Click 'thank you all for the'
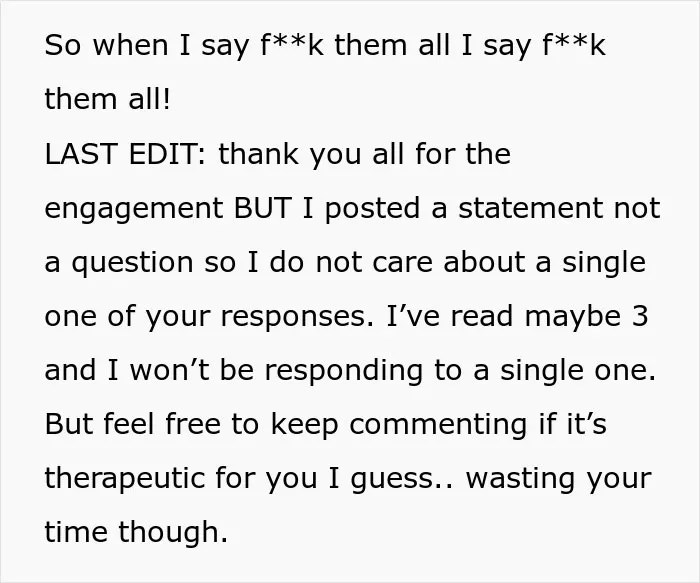The height and width of the screenshot is (583, 700). tap(365, 155)
